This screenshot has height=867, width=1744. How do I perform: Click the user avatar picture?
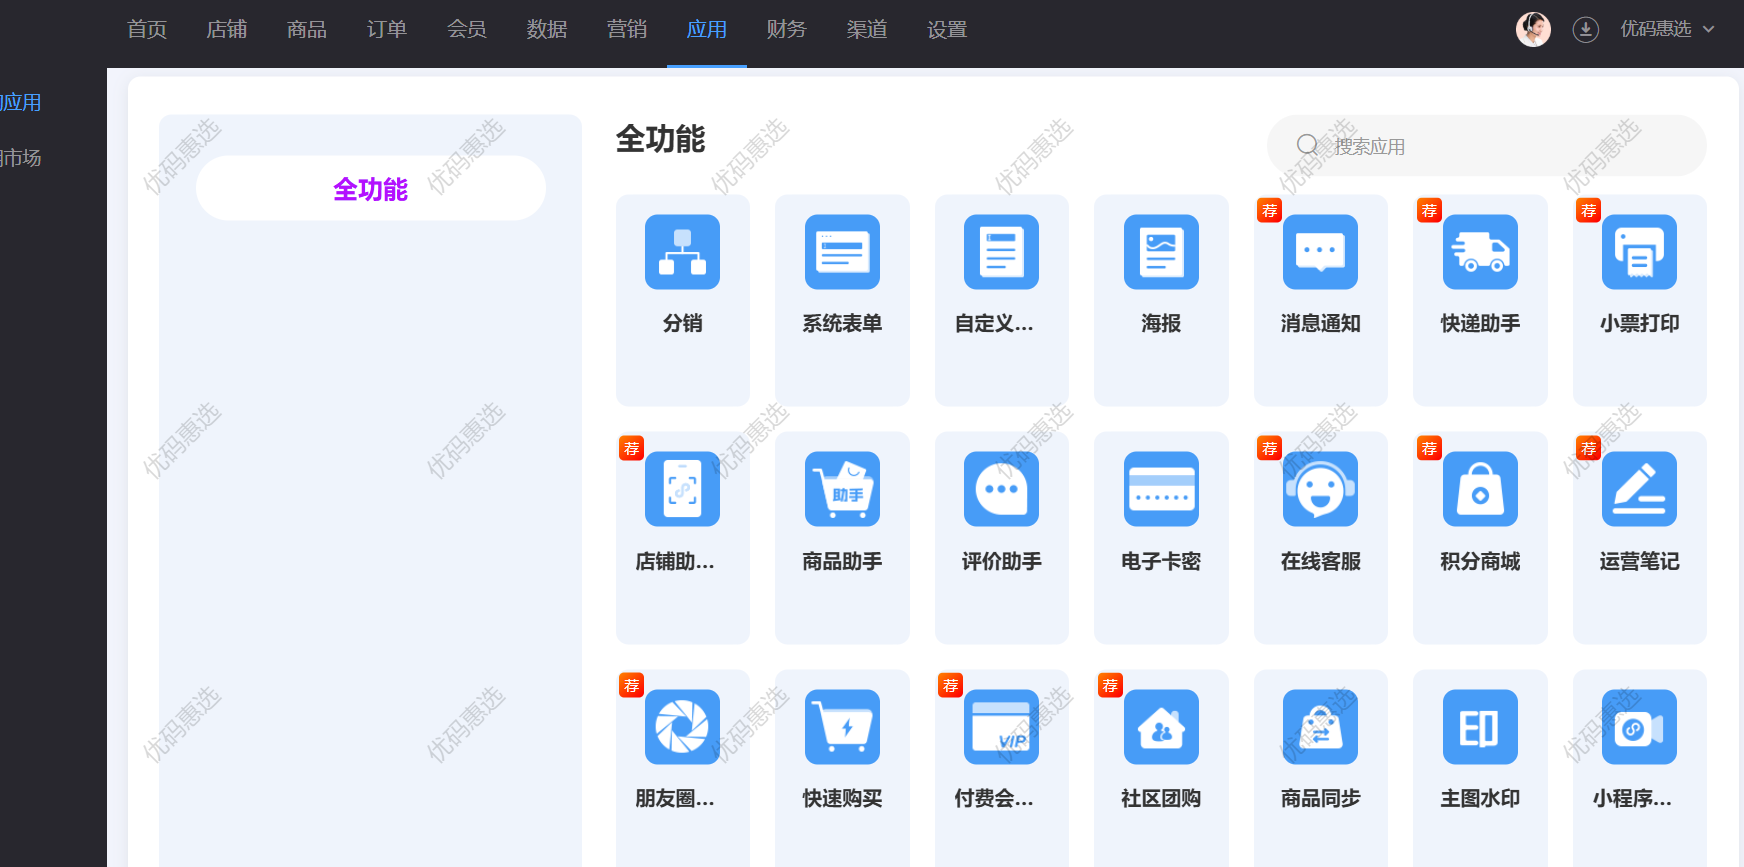click(x=1533, y=30)
